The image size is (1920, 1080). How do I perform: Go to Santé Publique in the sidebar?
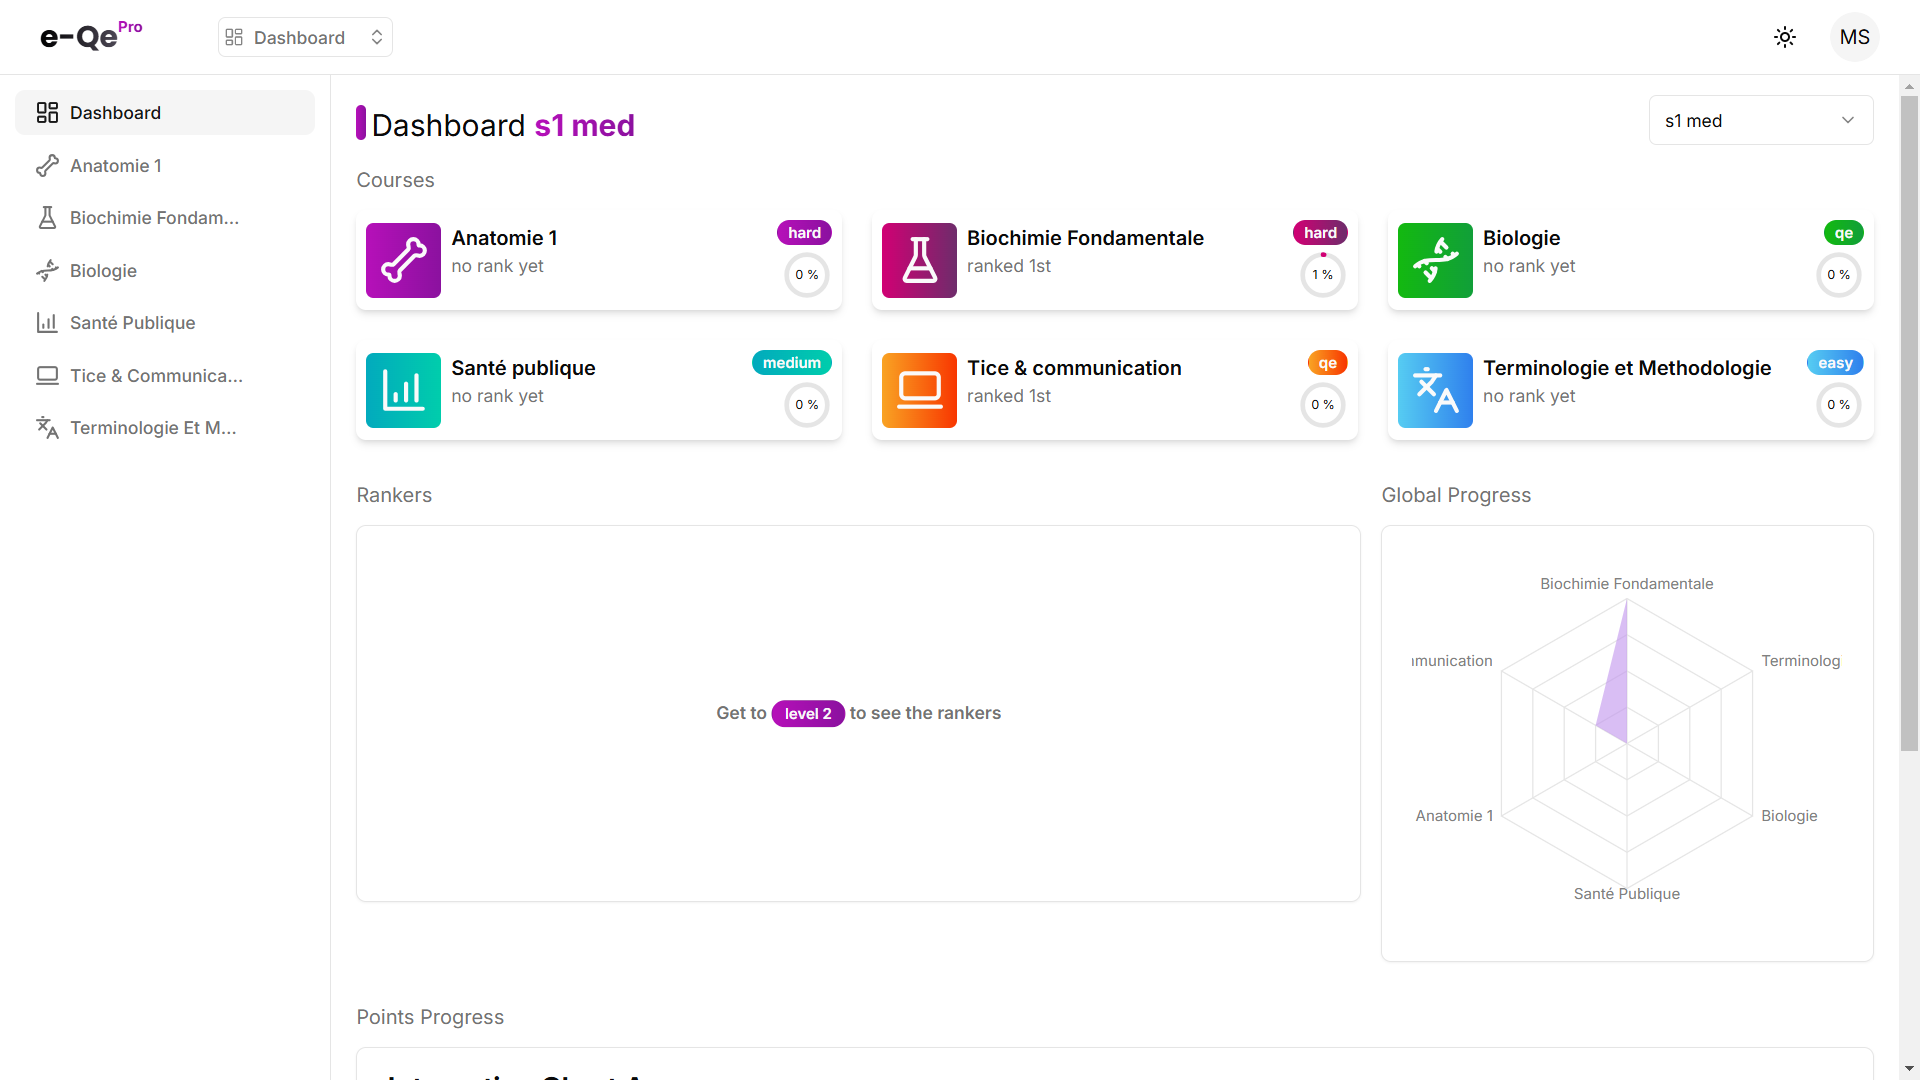(x=132, y=322)
